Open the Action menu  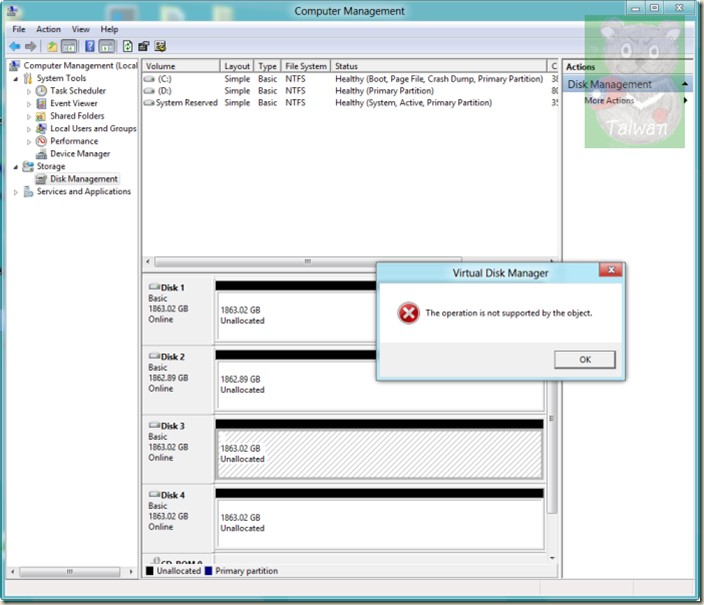point(48,29)
